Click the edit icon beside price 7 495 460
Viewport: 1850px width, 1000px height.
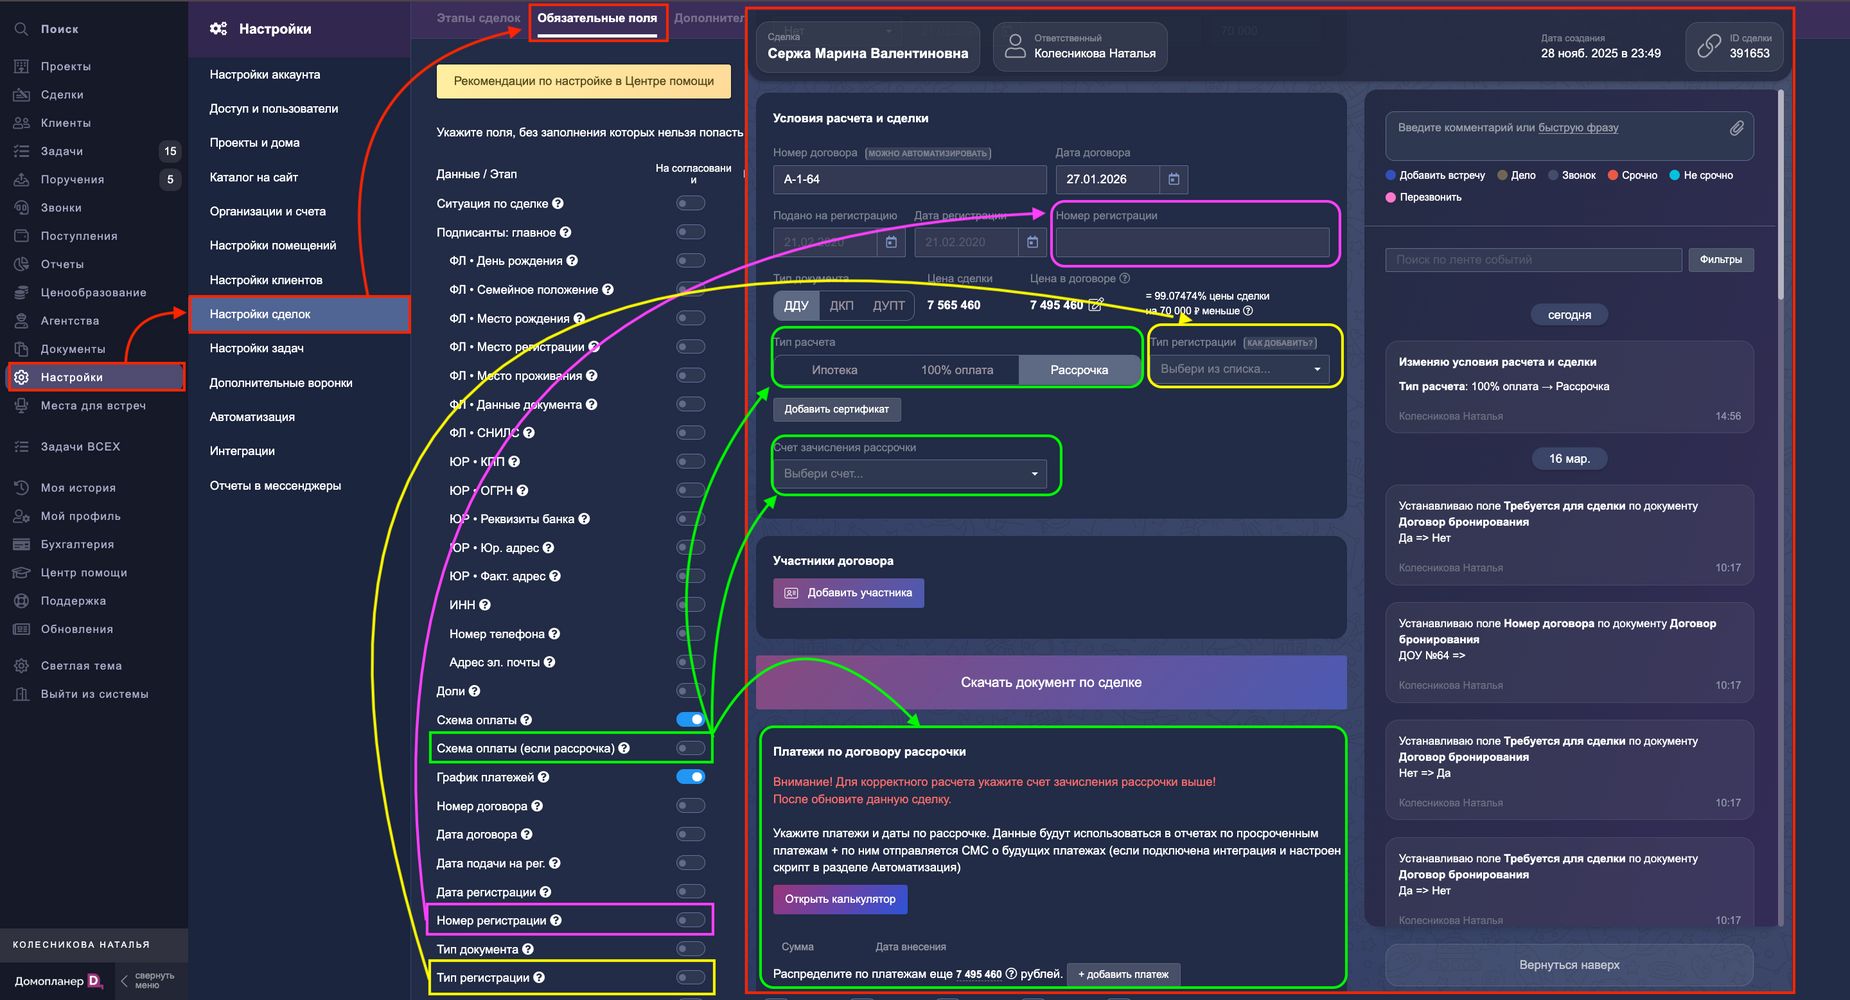tap(1096, 305)
